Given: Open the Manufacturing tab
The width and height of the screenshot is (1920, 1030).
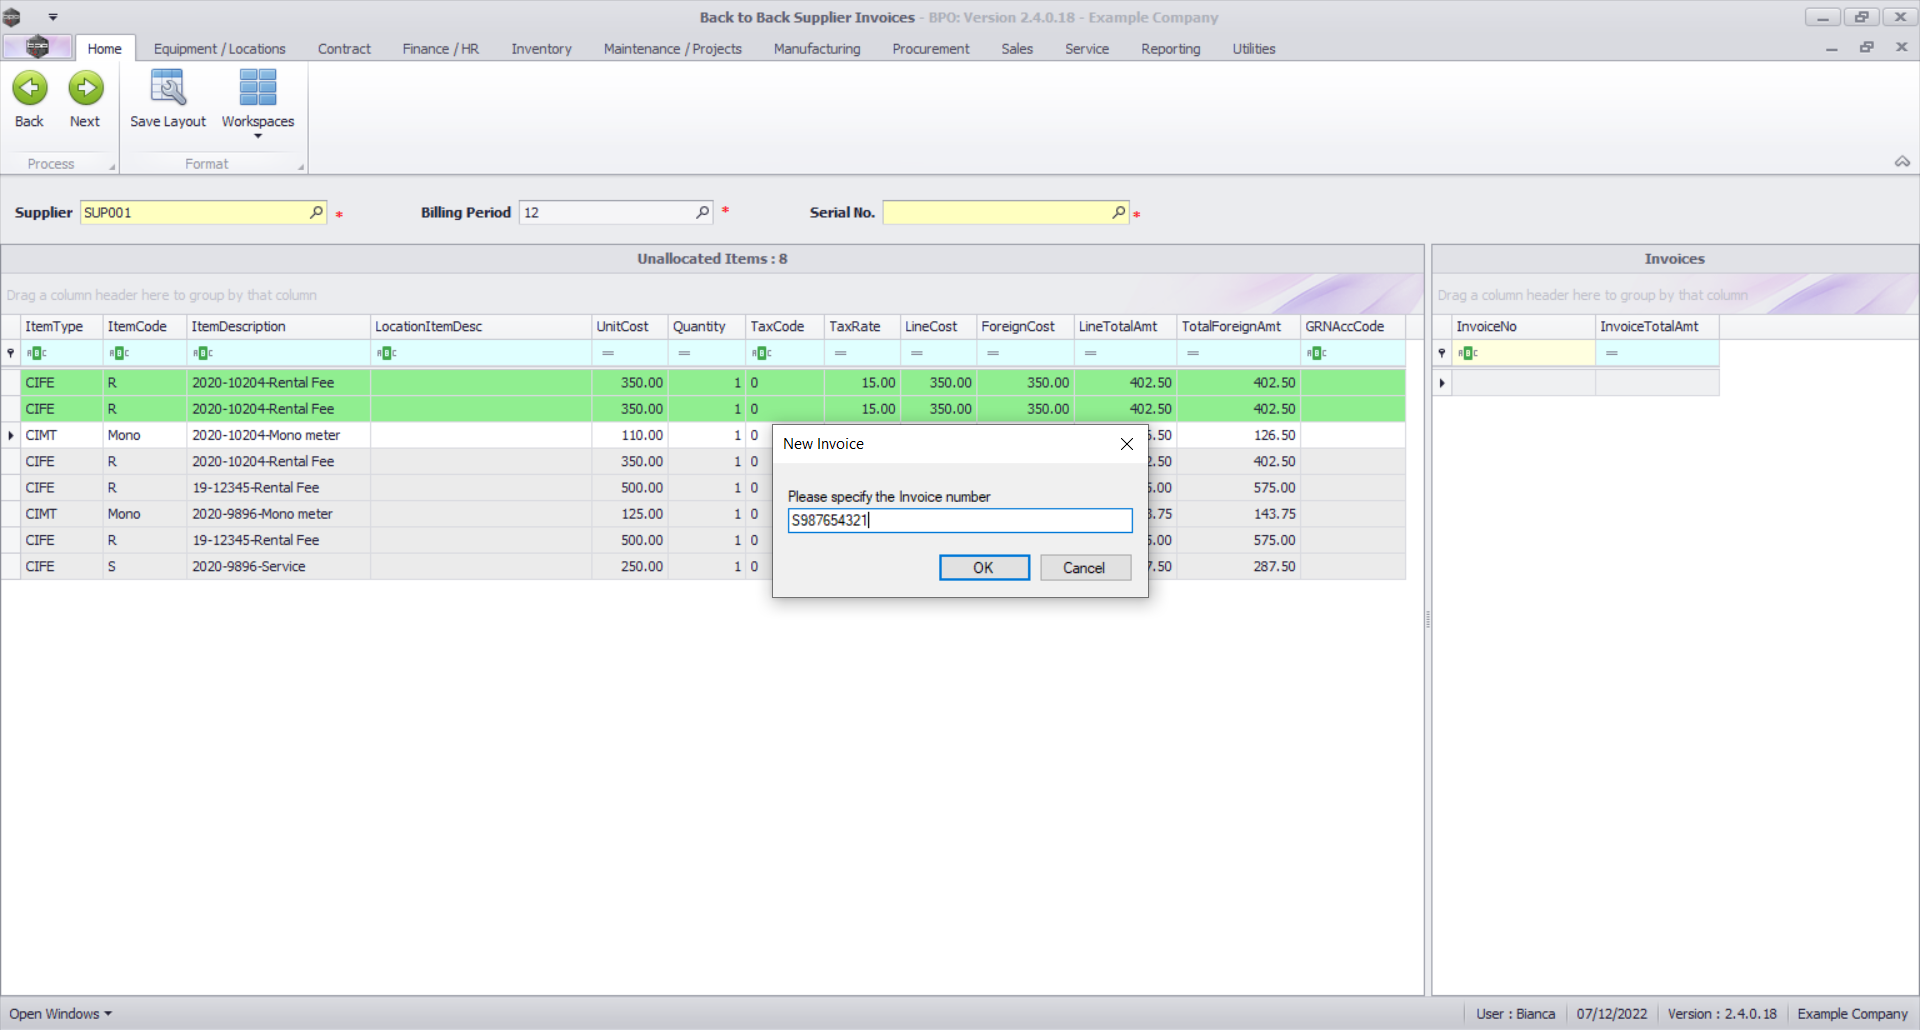Looking at the screenshot, I should click(x=817, y=49).
